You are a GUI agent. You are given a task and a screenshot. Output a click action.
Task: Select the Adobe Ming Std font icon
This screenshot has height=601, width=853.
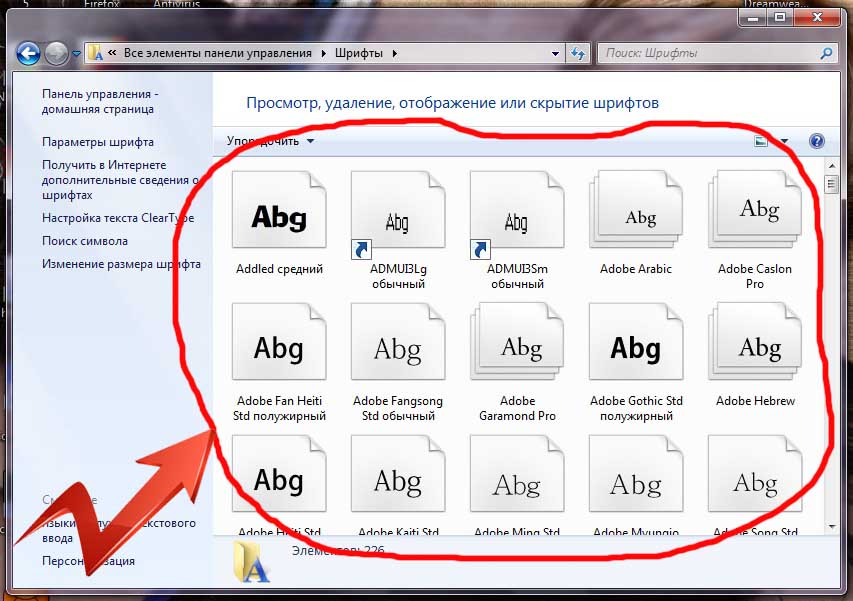click(517, 474)
